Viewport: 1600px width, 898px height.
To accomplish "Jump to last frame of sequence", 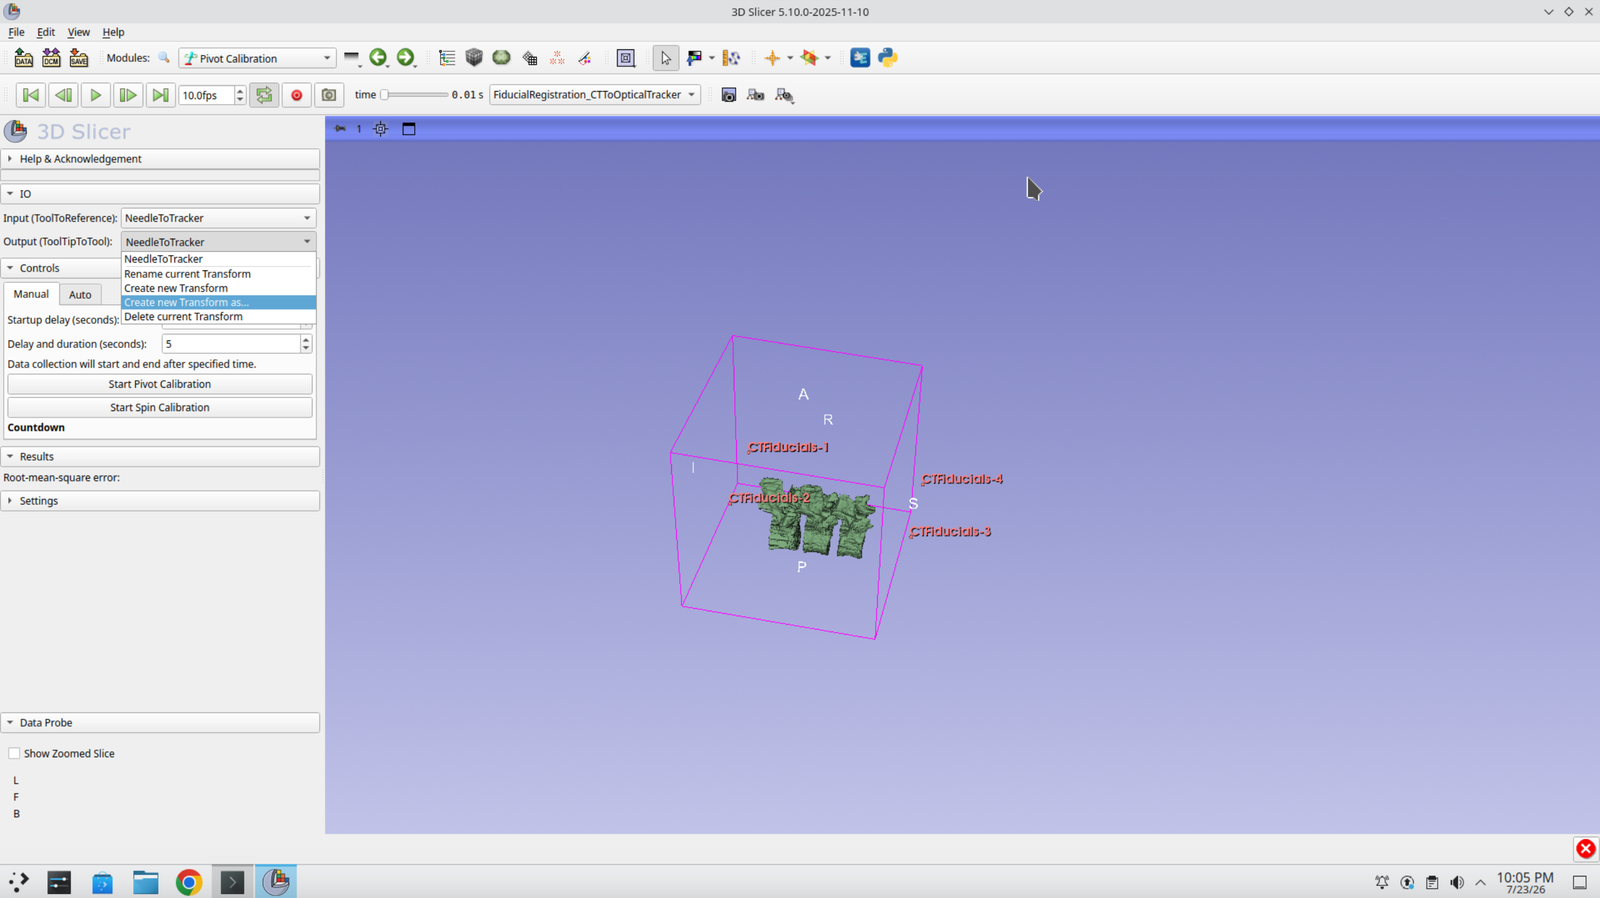I will coord(159,95).
